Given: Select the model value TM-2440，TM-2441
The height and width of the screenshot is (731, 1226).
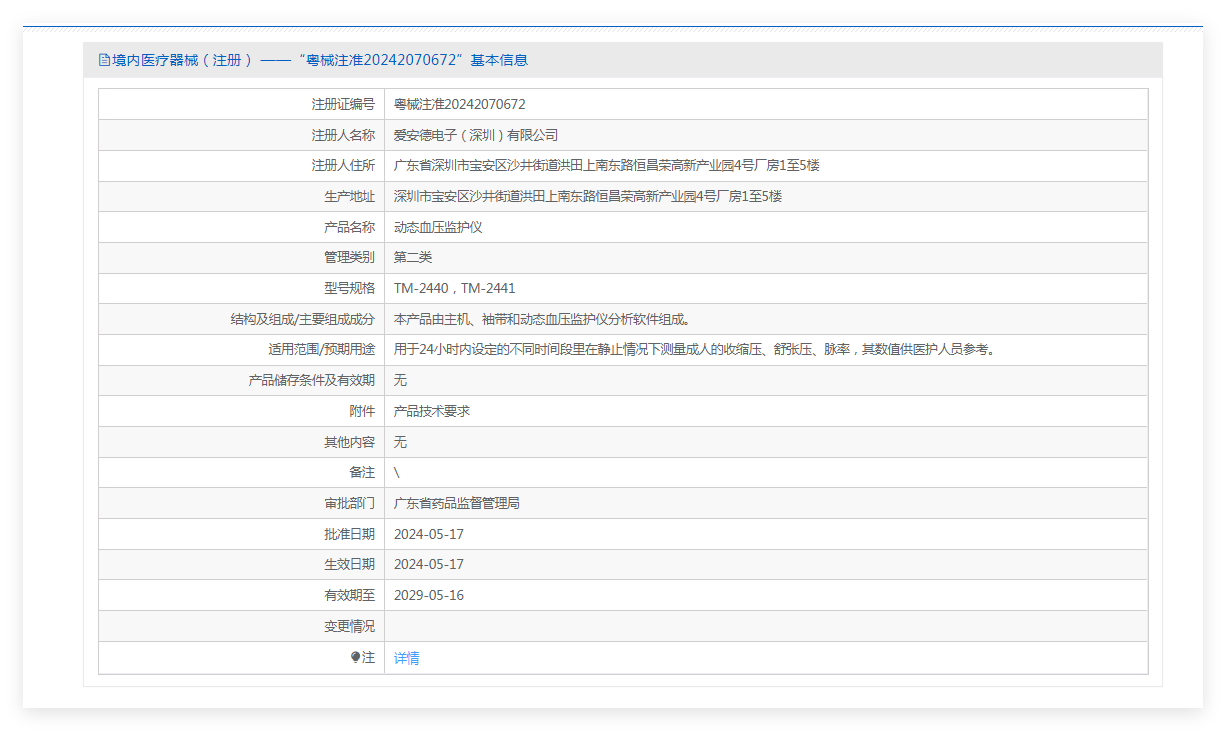Looking at the screenshot, I should pos(454,288).
